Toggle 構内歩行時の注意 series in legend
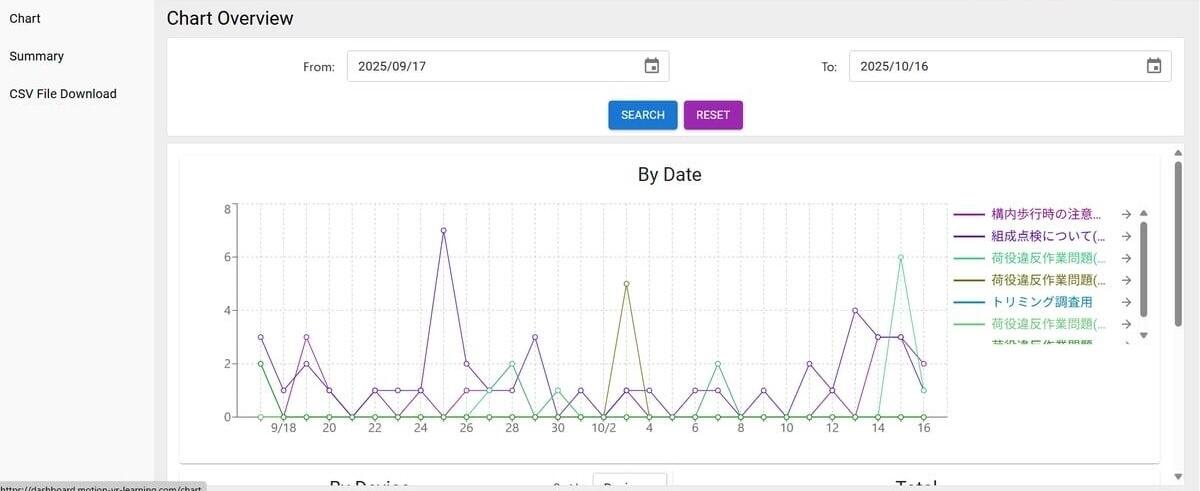Viewport: 1200px width, 491px height. pos(1045,214)
